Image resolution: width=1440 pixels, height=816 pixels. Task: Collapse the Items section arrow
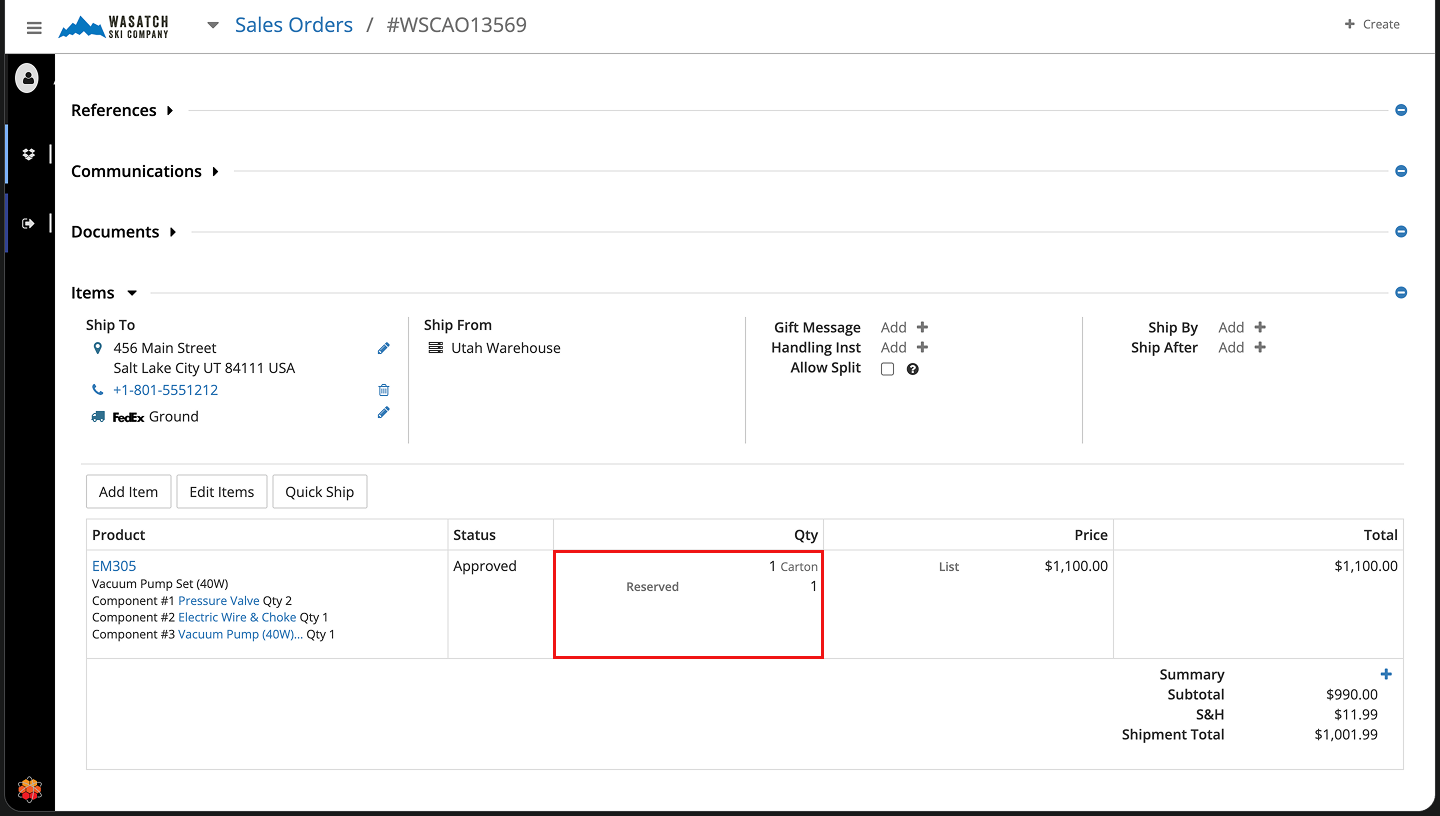click(131, 293)
